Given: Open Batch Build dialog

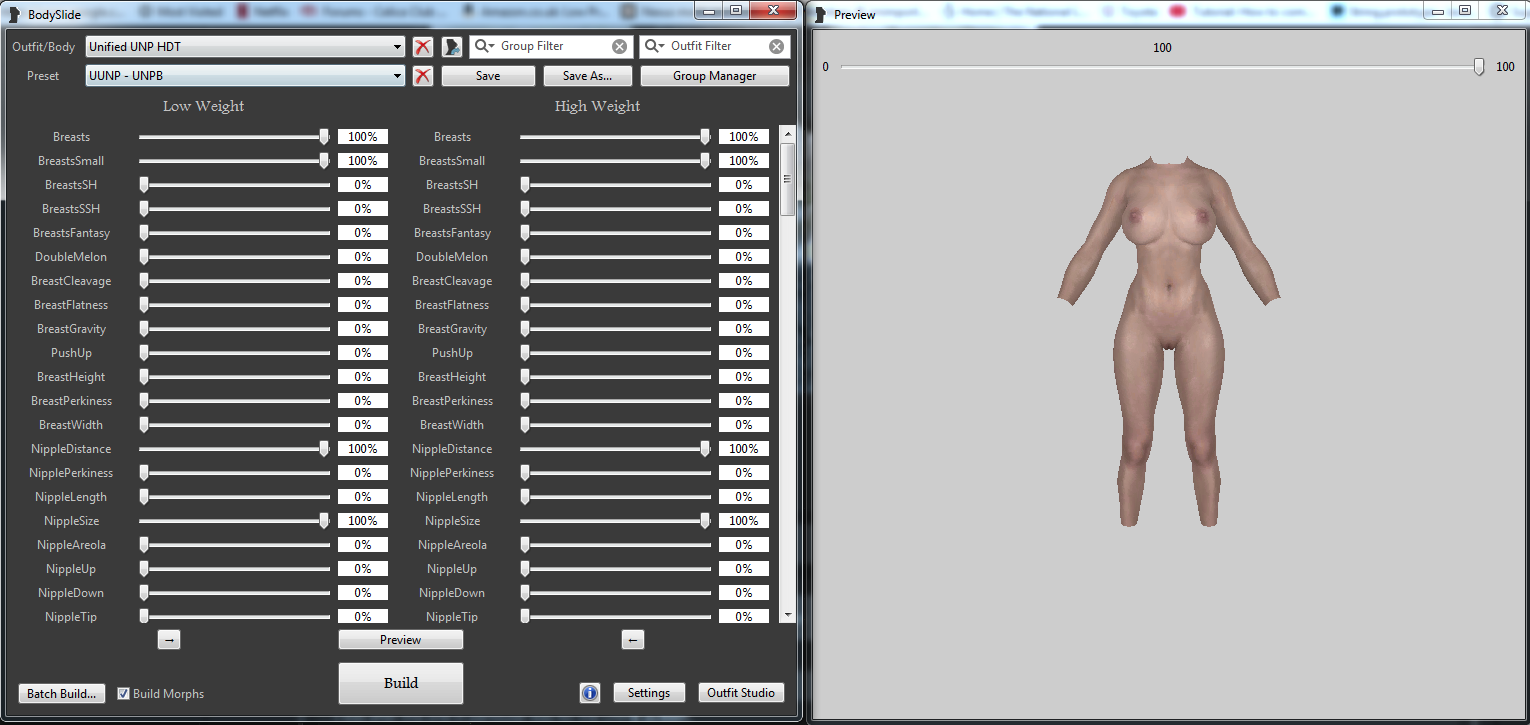Looking at the screenshot, I should (61, 693).
